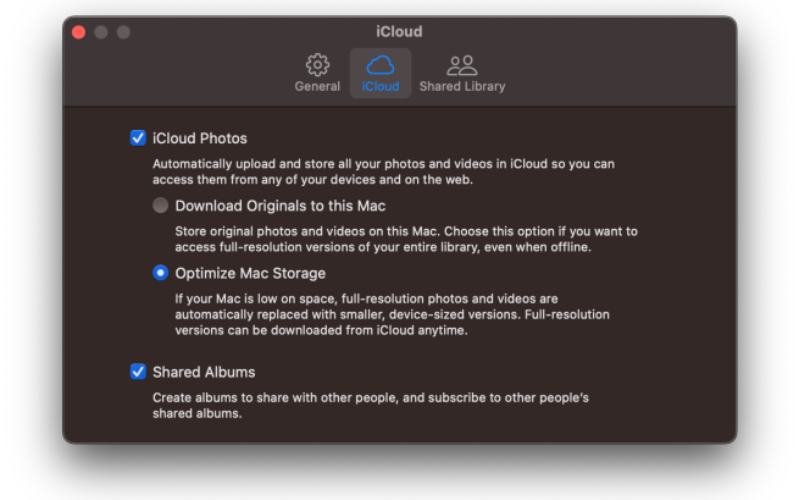Click the iCloud window title
799x500 pixels.
[399, 32]
